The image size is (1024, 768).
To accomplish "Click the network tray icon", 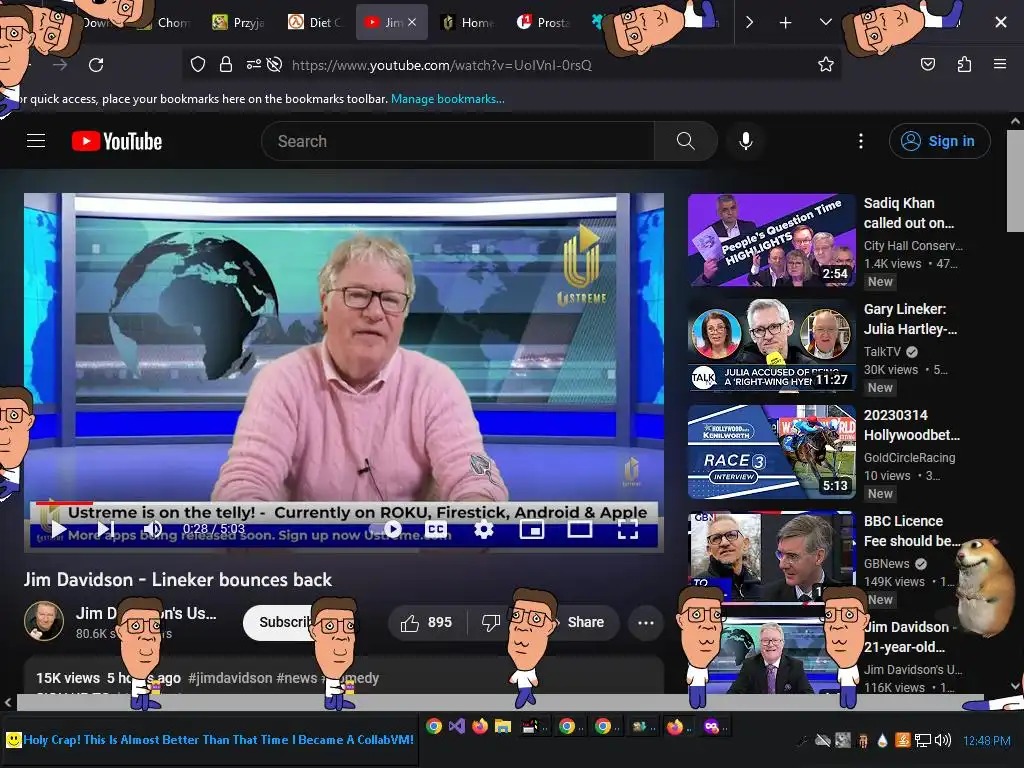I will coord(922,740).
